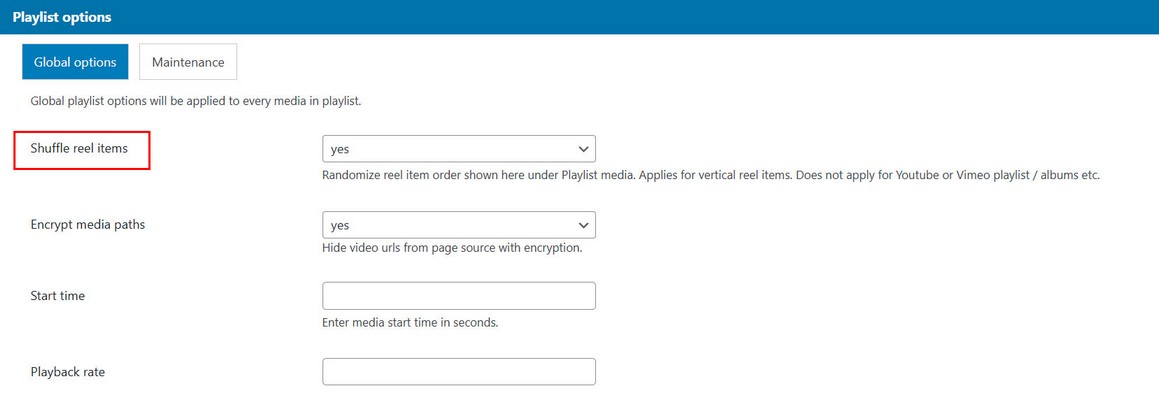Select the Start time label

[58, 296]
